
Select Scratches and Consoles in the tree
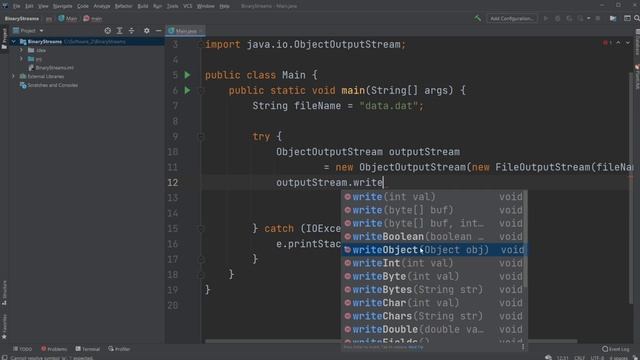[x=52, y=85]
